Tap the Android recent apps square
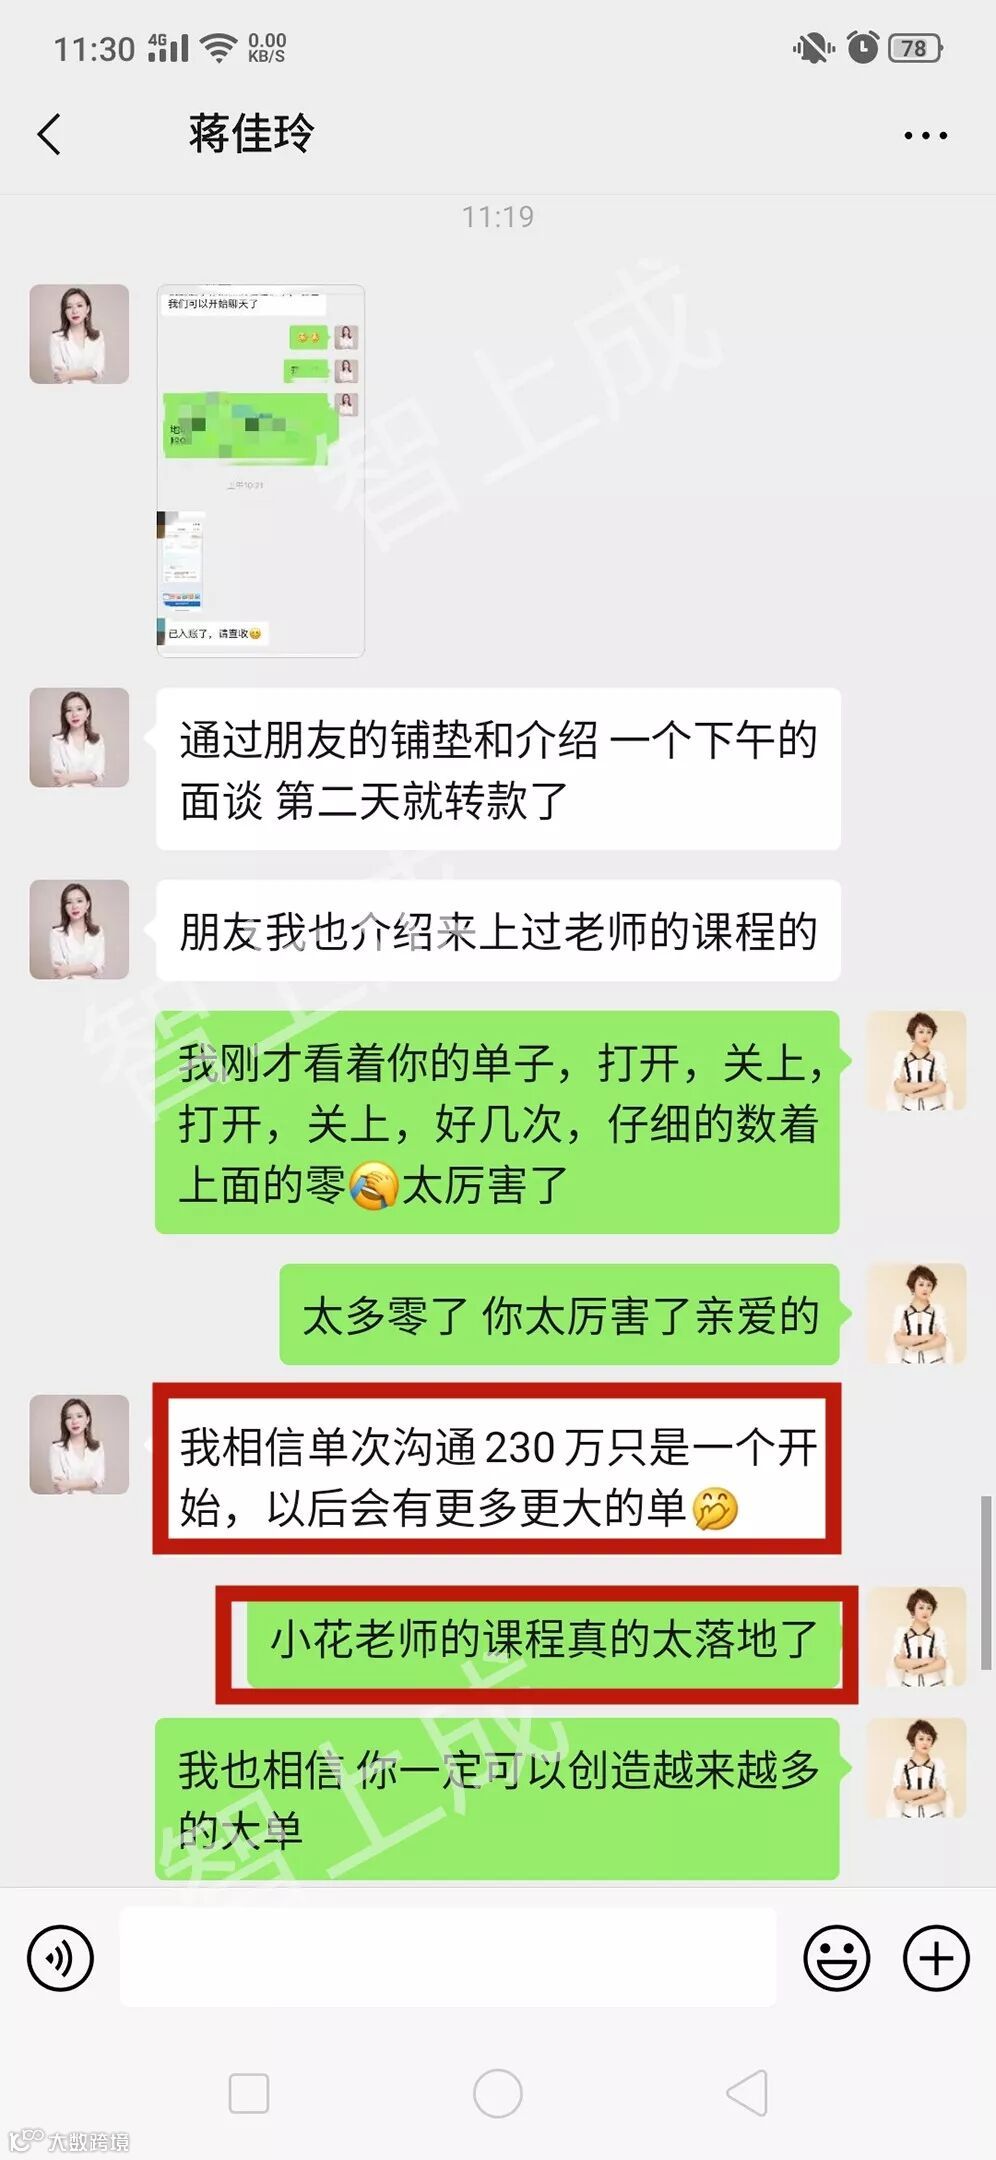The width and height of the screenshot is (996, 2160). pyautogui.click(x=249, y=2093)
